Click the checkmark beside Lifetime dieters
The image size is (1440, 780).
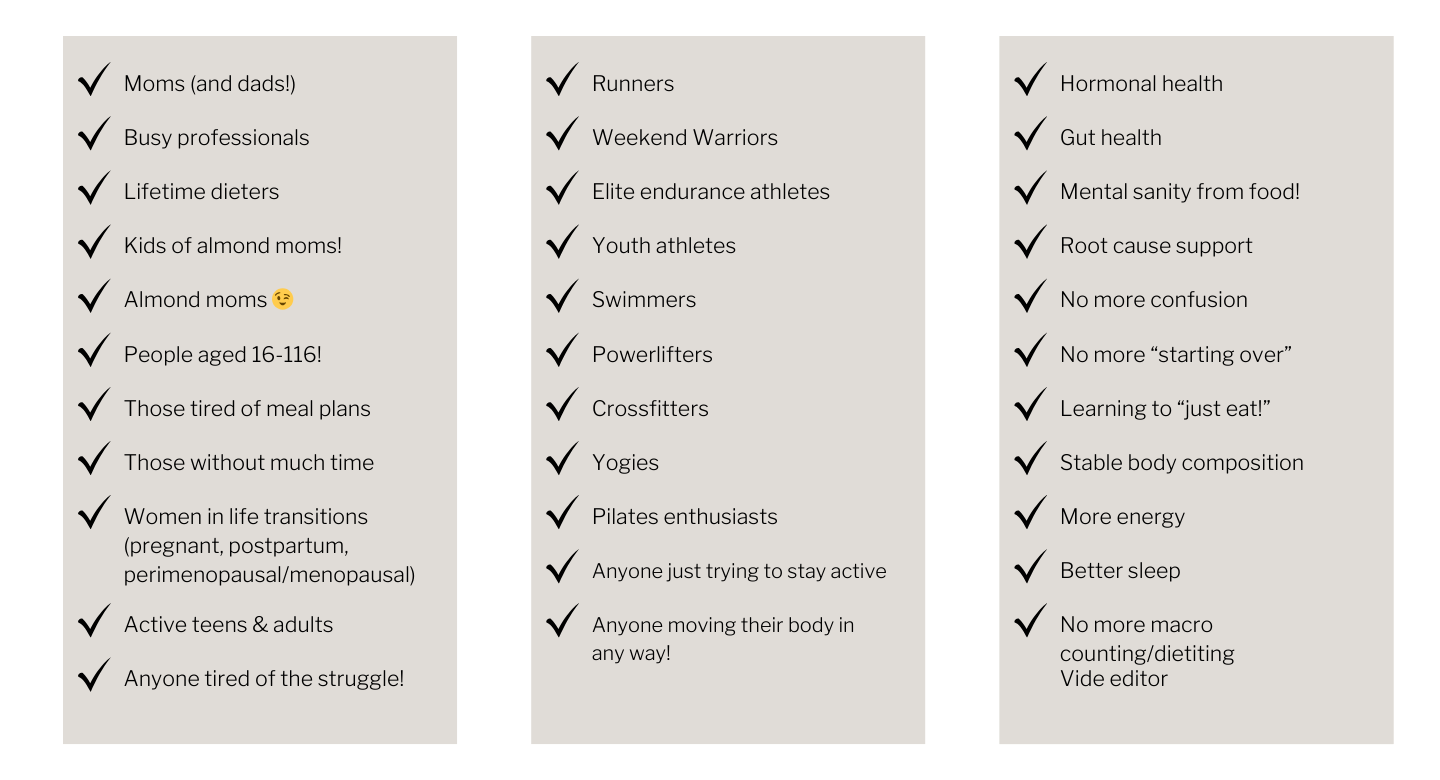pyautogui.click(x=95, y=188)
